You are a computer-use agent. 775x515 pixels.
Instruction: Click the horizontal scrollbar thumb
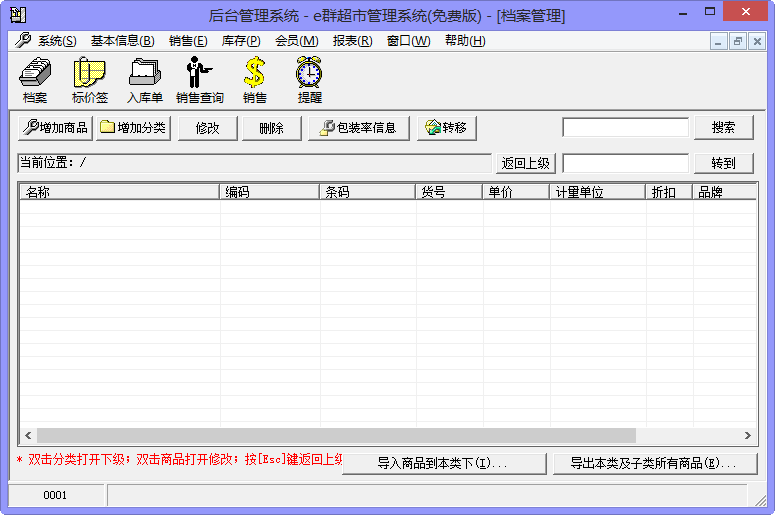pyautogui.click(x=337, y=435)
